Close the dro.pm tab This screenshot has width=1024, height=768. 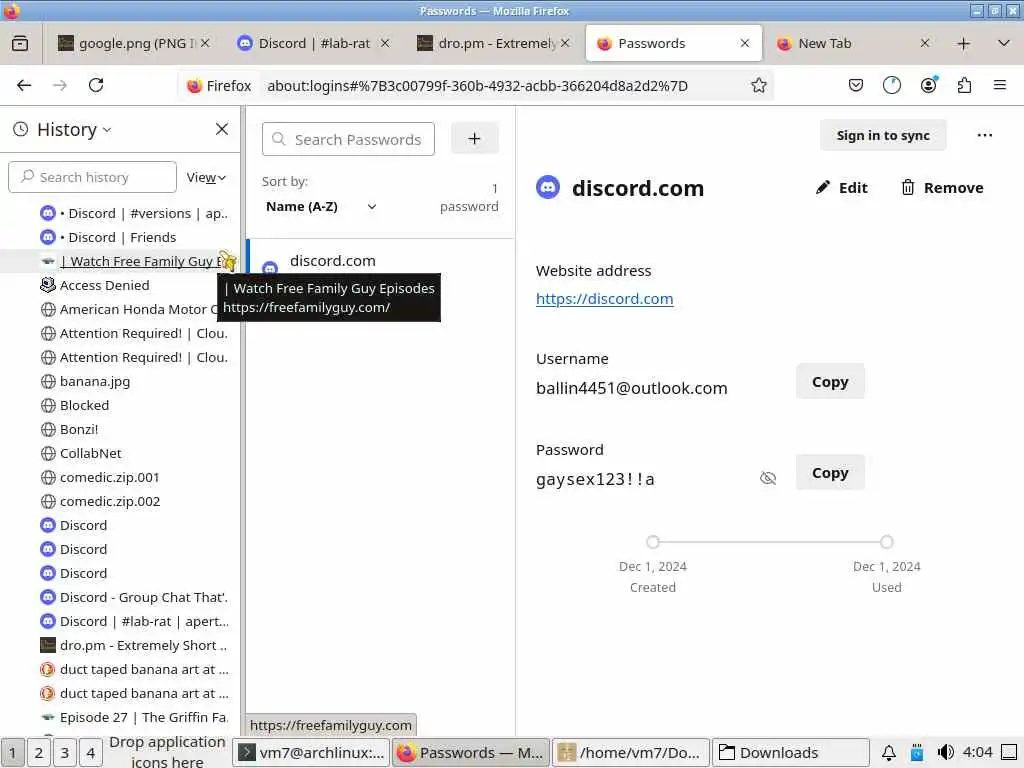[x=566, y=43]
